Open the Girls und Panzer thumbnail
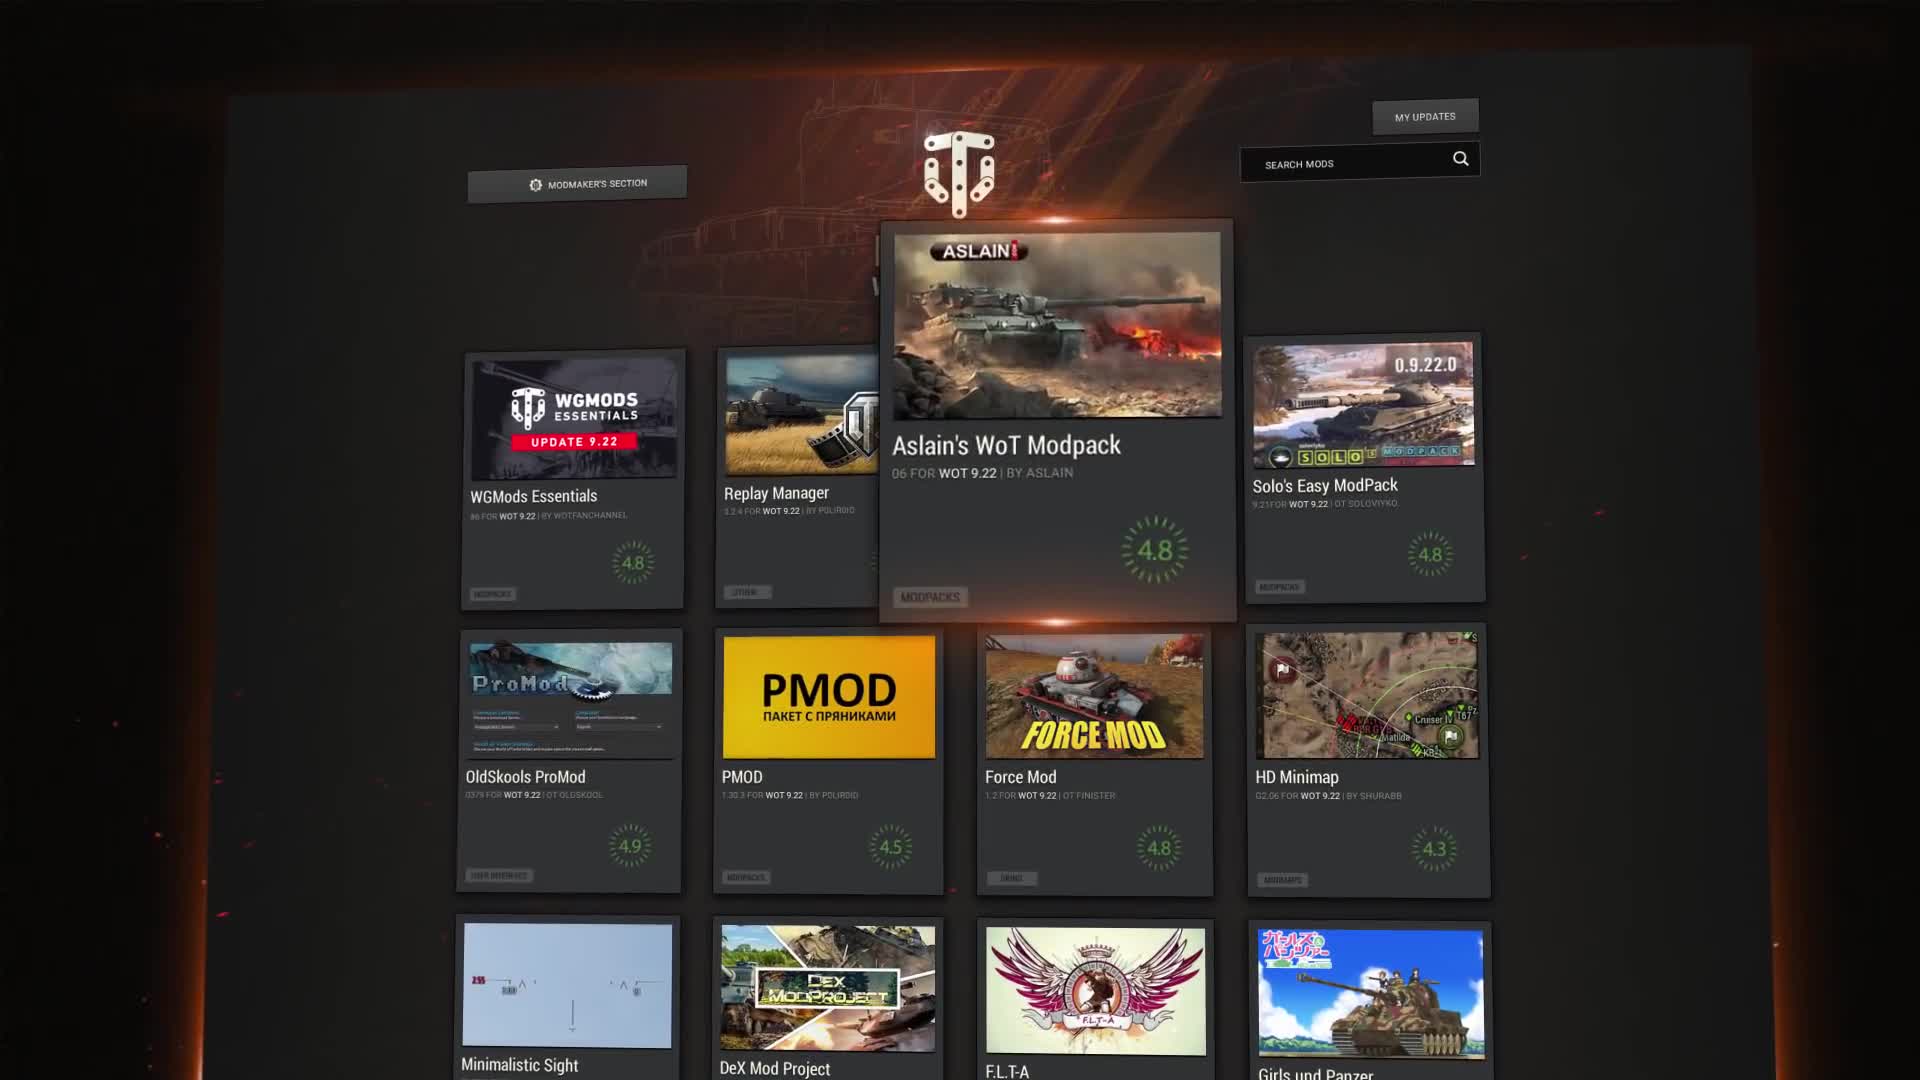1920x1080 pixels. click(1371, 994)
